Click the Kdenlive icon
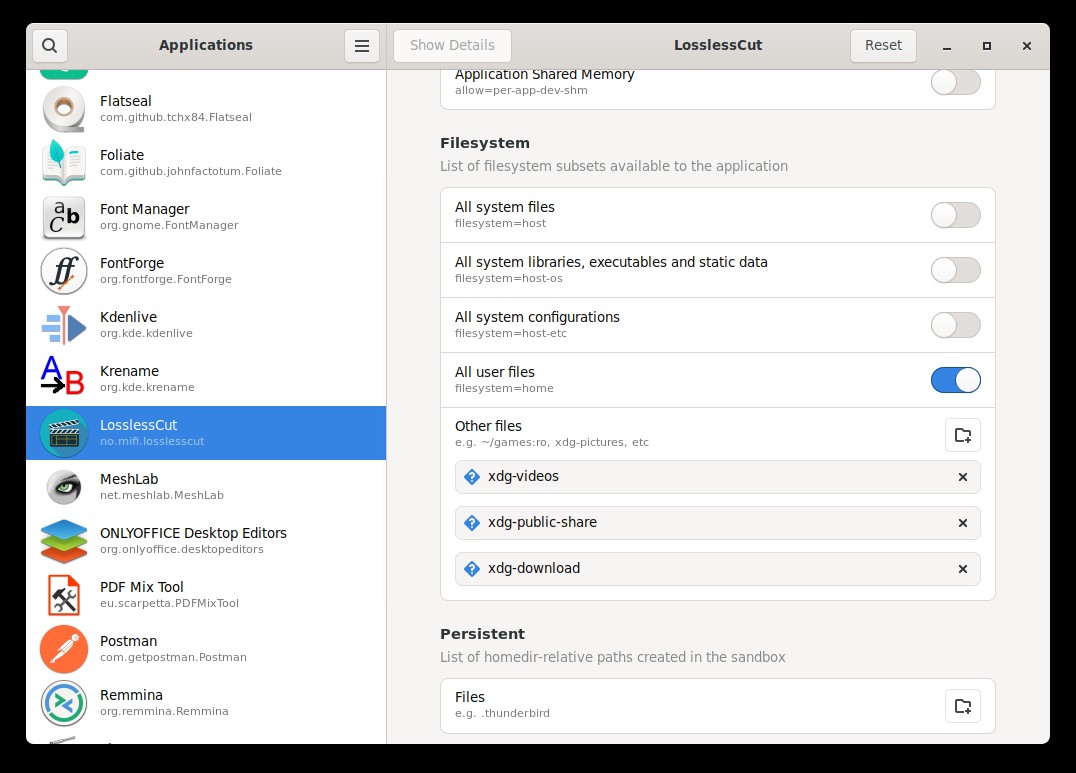This screenshot has height=773, width=1076. [x=64, y=325]
